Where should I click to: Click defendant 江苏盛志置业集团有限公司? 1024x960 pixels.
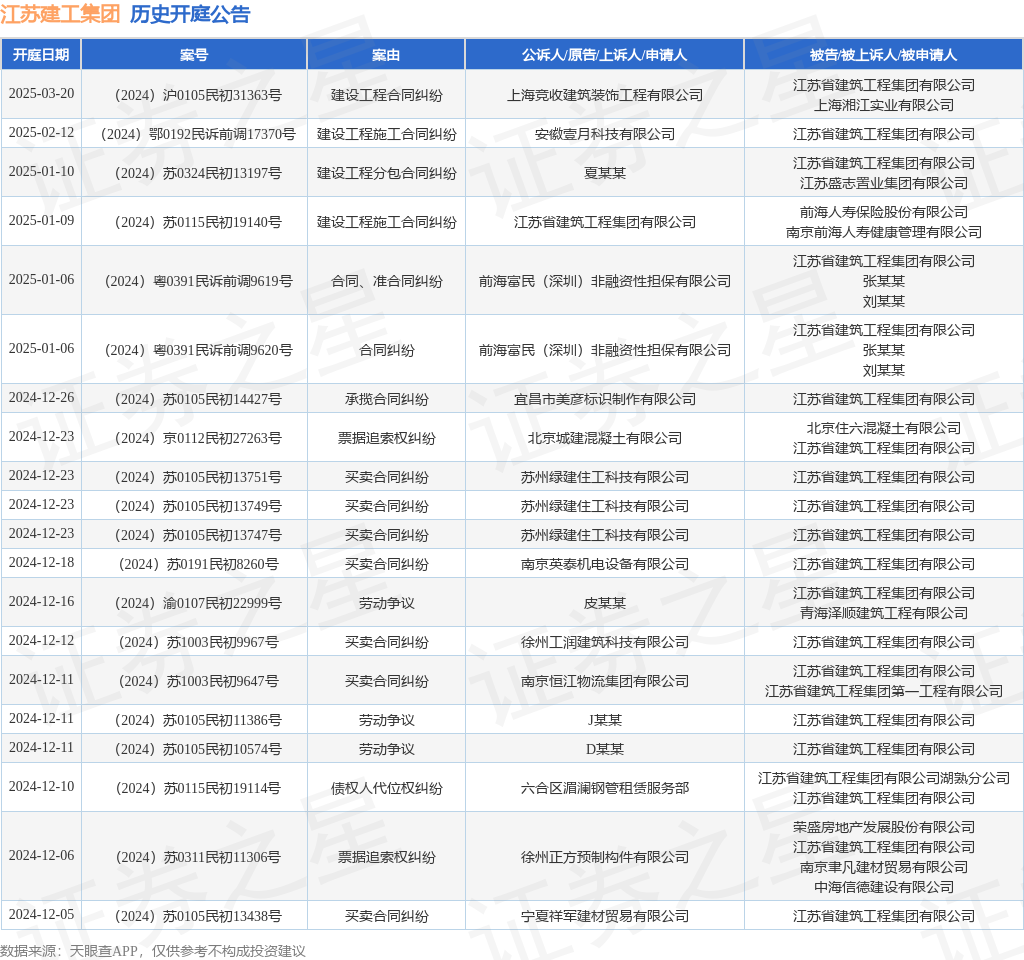coord(884,184)
